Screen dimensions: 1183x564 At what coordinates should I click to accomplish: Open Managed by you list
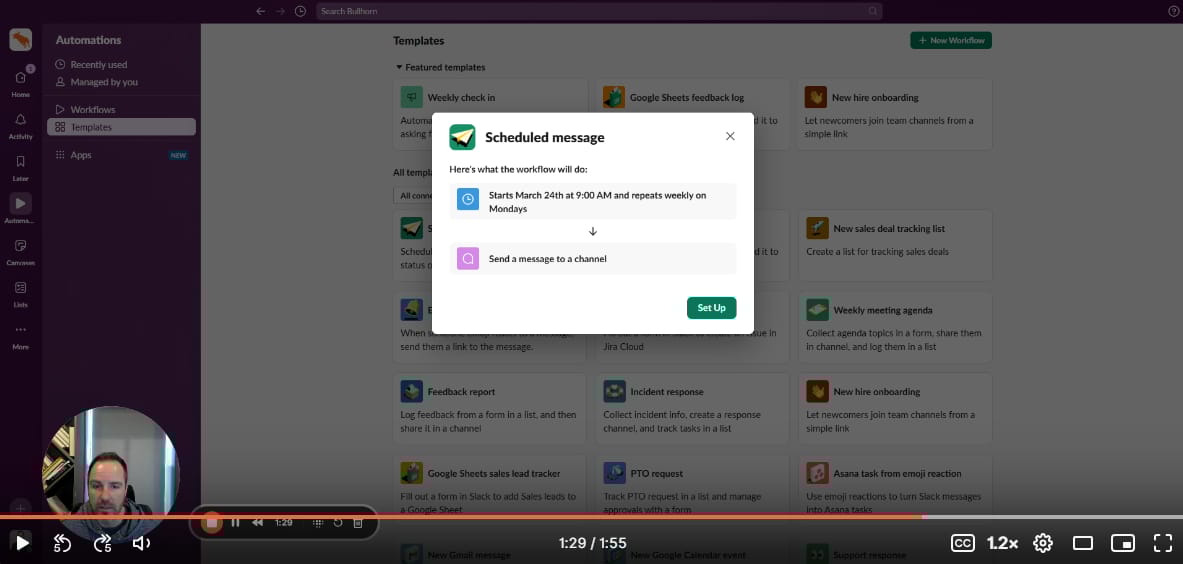(97, 82)
